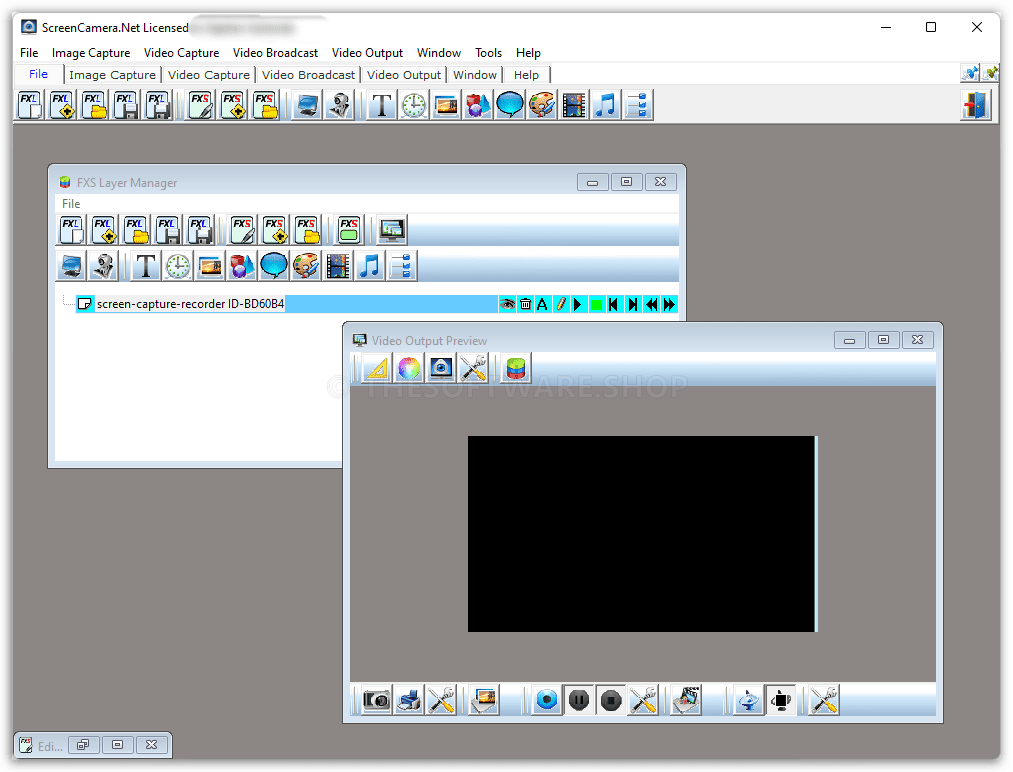Open the File menu in FXS Layer Manager
1013x772 pixels.
(71, 204)
